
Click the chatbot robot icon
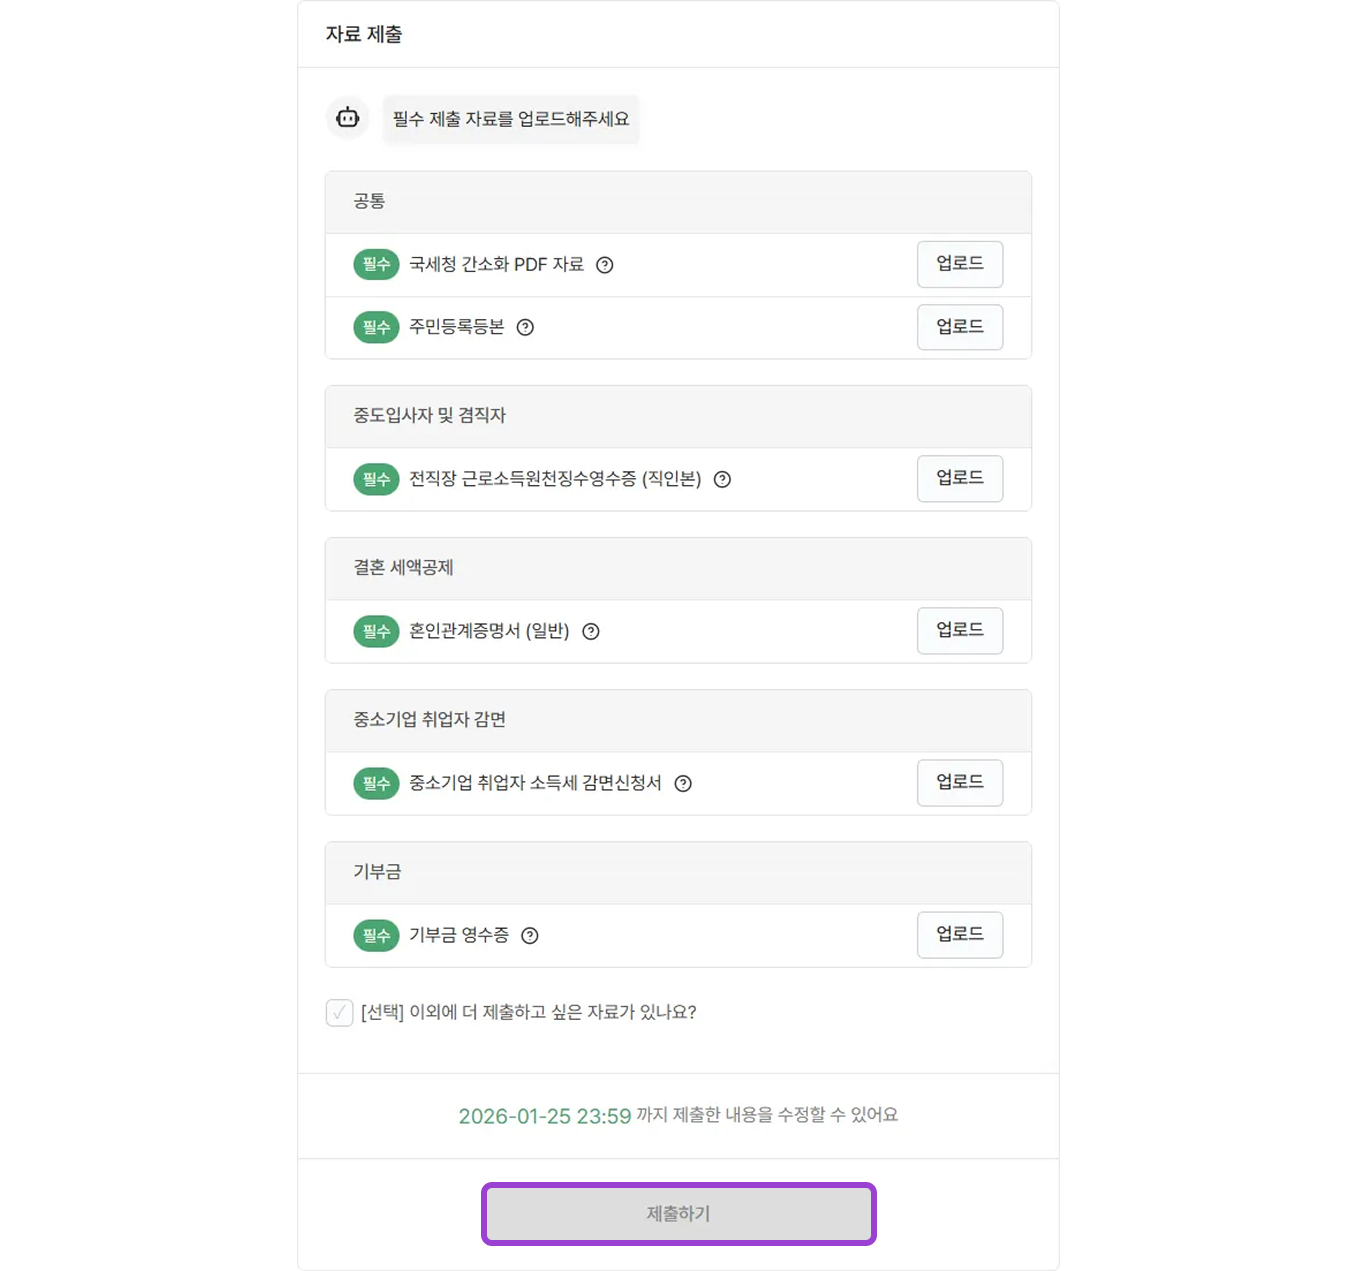[347, 117]
